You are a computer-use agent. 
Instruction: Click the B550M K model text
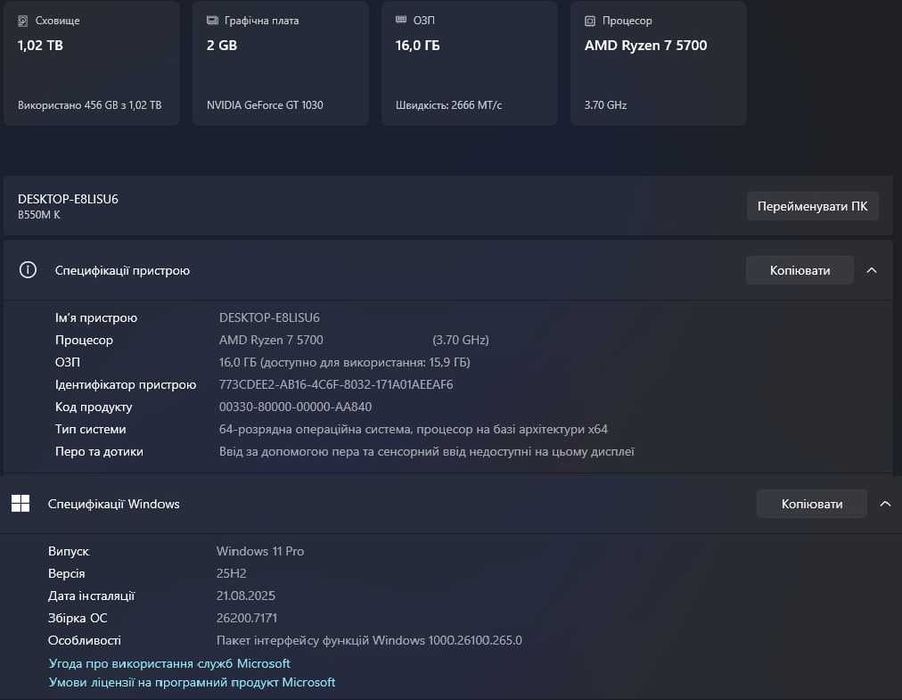39,215
